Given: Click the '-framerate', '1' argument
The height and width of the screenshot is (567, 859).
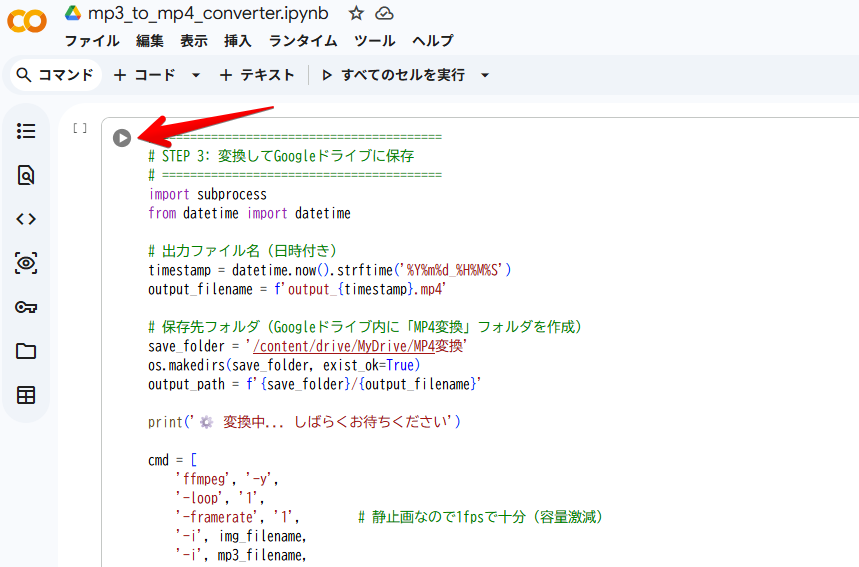Looking at the screenshot, I should [x=237, y=517].
